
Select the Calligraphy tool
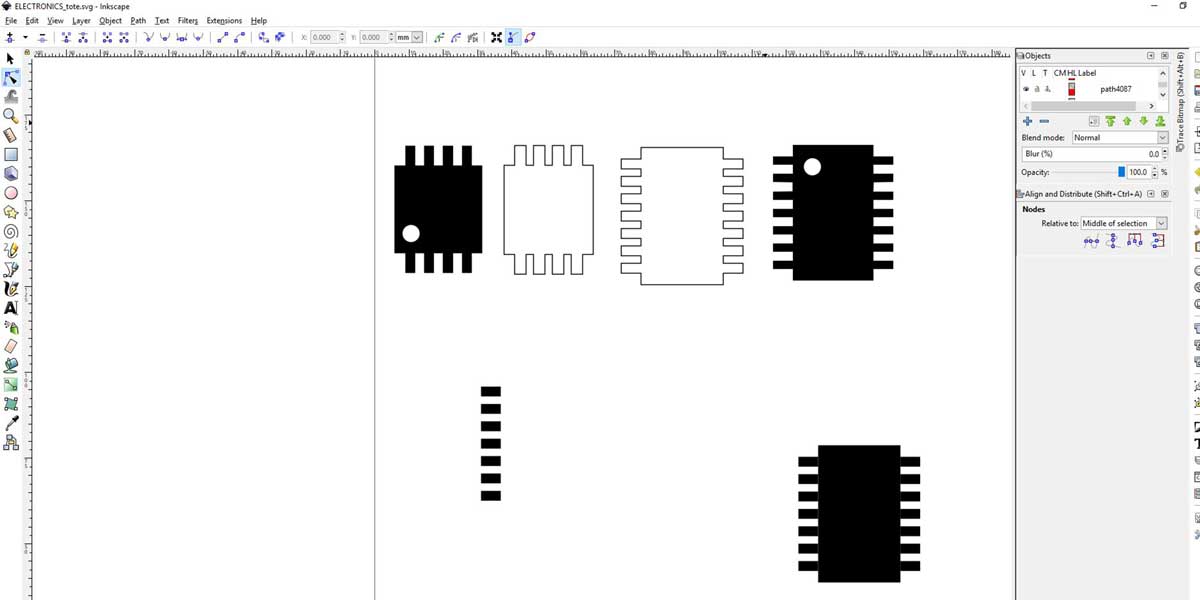click(x=11, y=288)
